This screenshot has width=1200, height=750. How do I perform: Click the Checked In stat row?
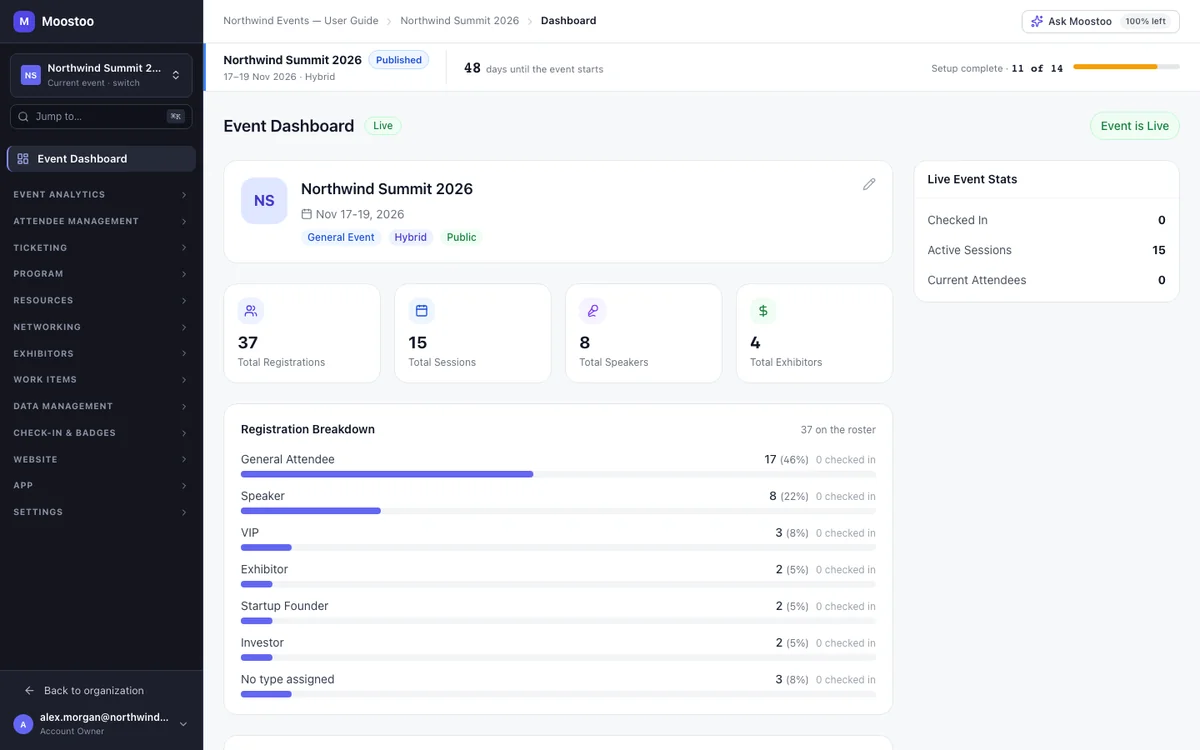pos(1047,220)
